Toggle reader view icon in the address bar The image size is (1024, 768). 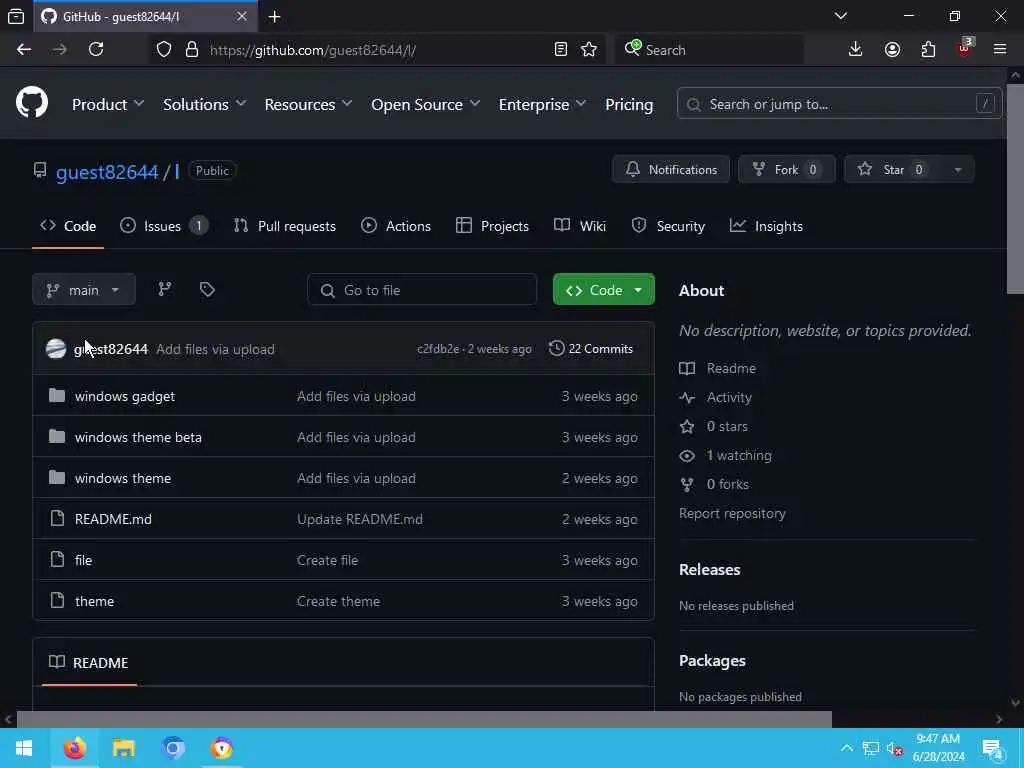coord(560,49)
